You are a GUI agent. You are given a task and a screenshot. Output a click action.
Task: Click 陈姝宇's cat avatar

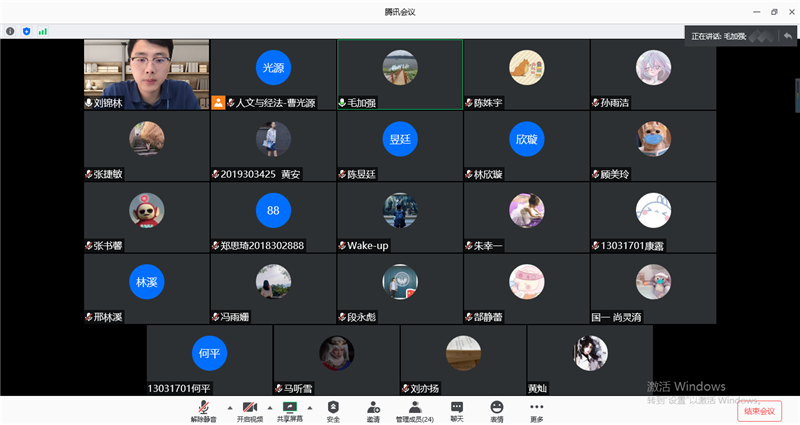[x=527, y=67]
